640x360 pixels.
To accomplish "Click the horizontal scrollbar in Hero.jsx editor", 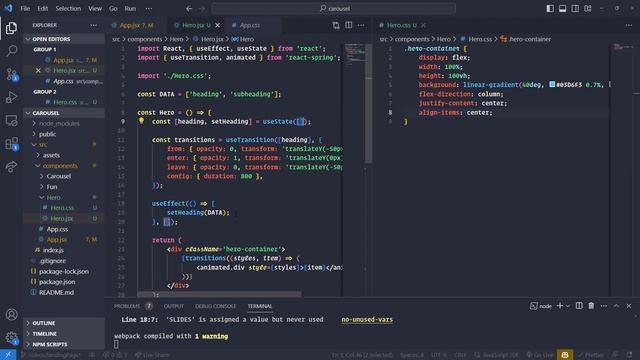I will pos(220,294).
